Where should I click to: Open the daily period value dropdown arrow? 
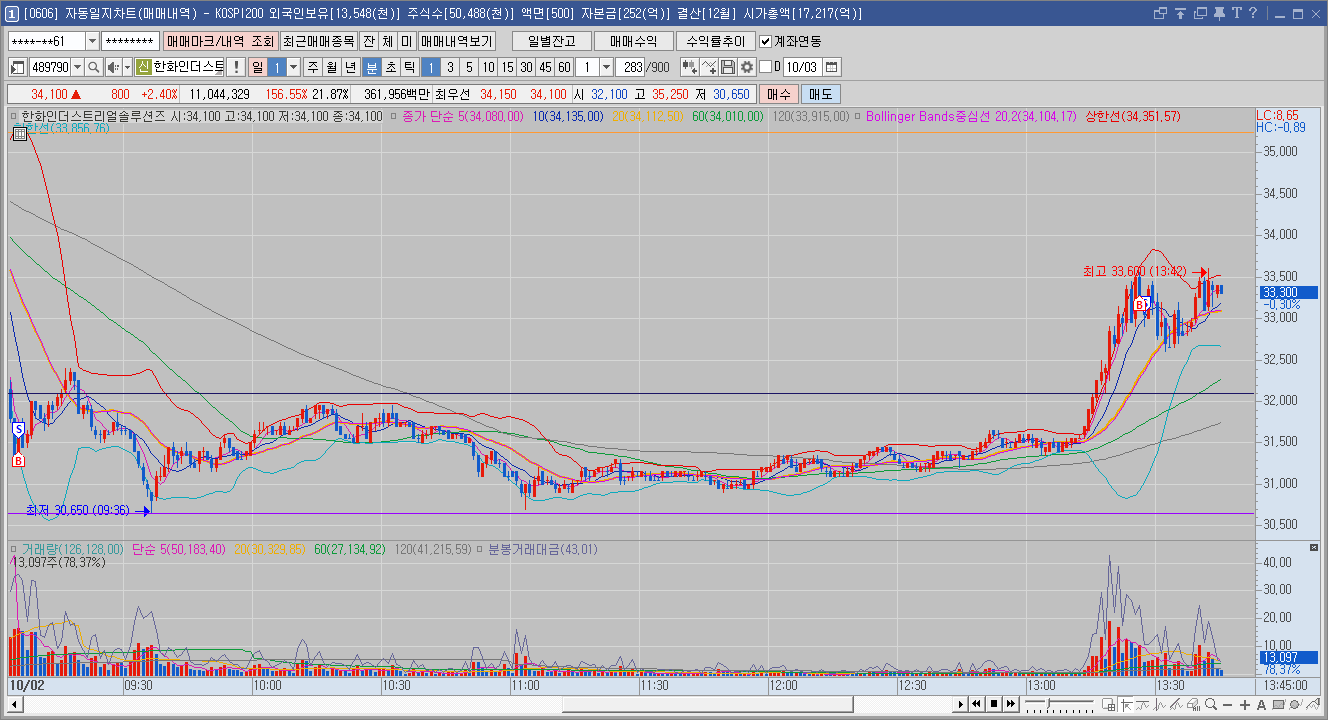[x=293, y=67]
